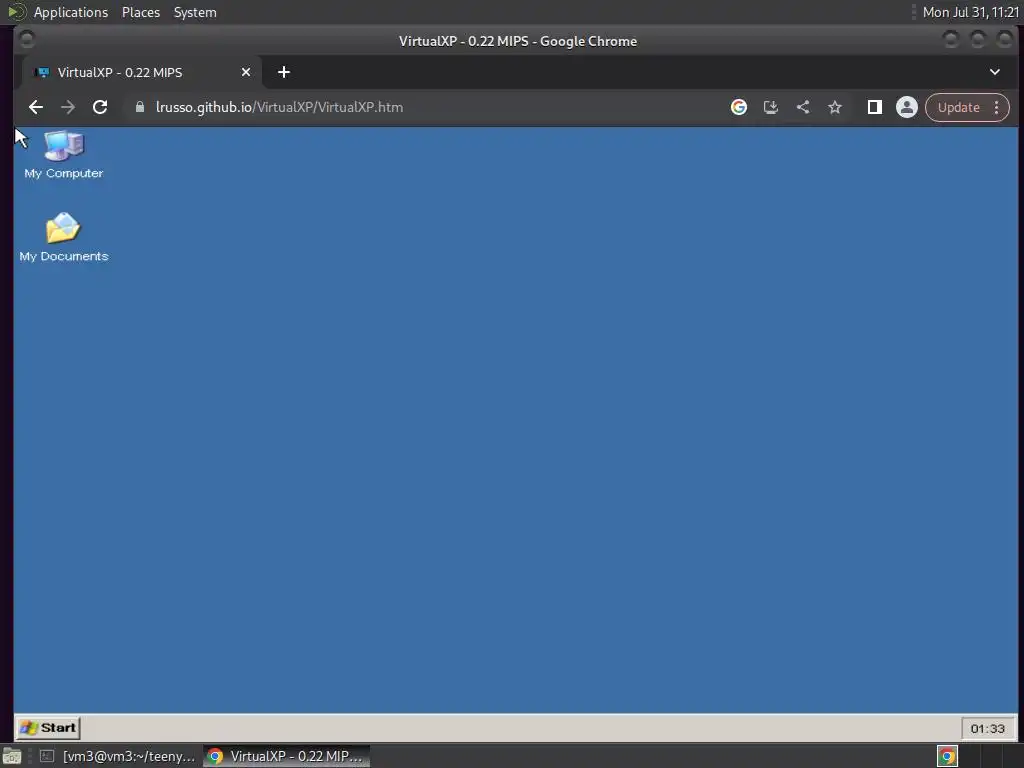Screen dimensions: 1024x768
Task: Click the Chrome Update button
Action: (x=958, y=107)
